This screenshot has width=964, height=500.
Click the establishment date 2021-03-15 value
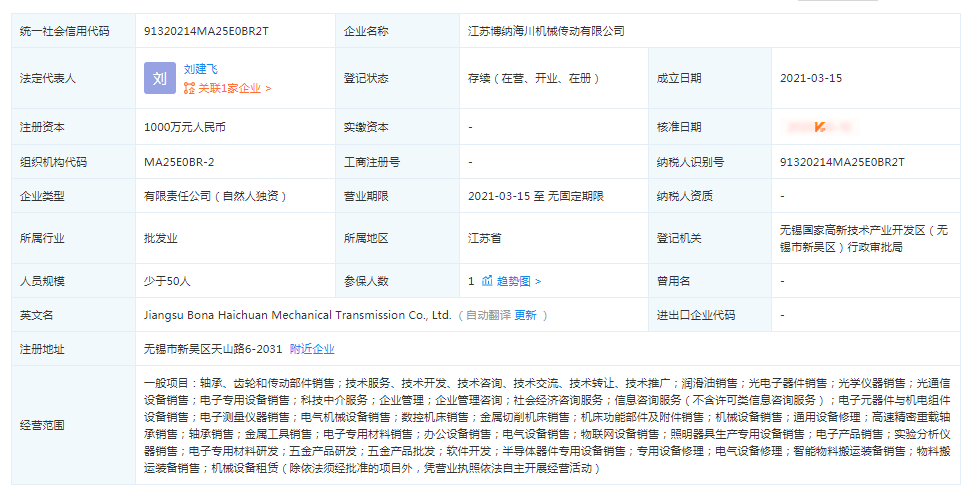click(811, 78)
